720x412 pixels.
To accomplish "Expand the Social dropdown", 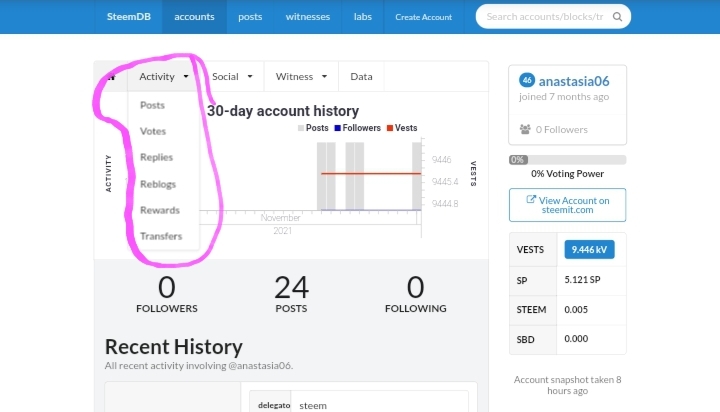I will (x=232, y=77).
